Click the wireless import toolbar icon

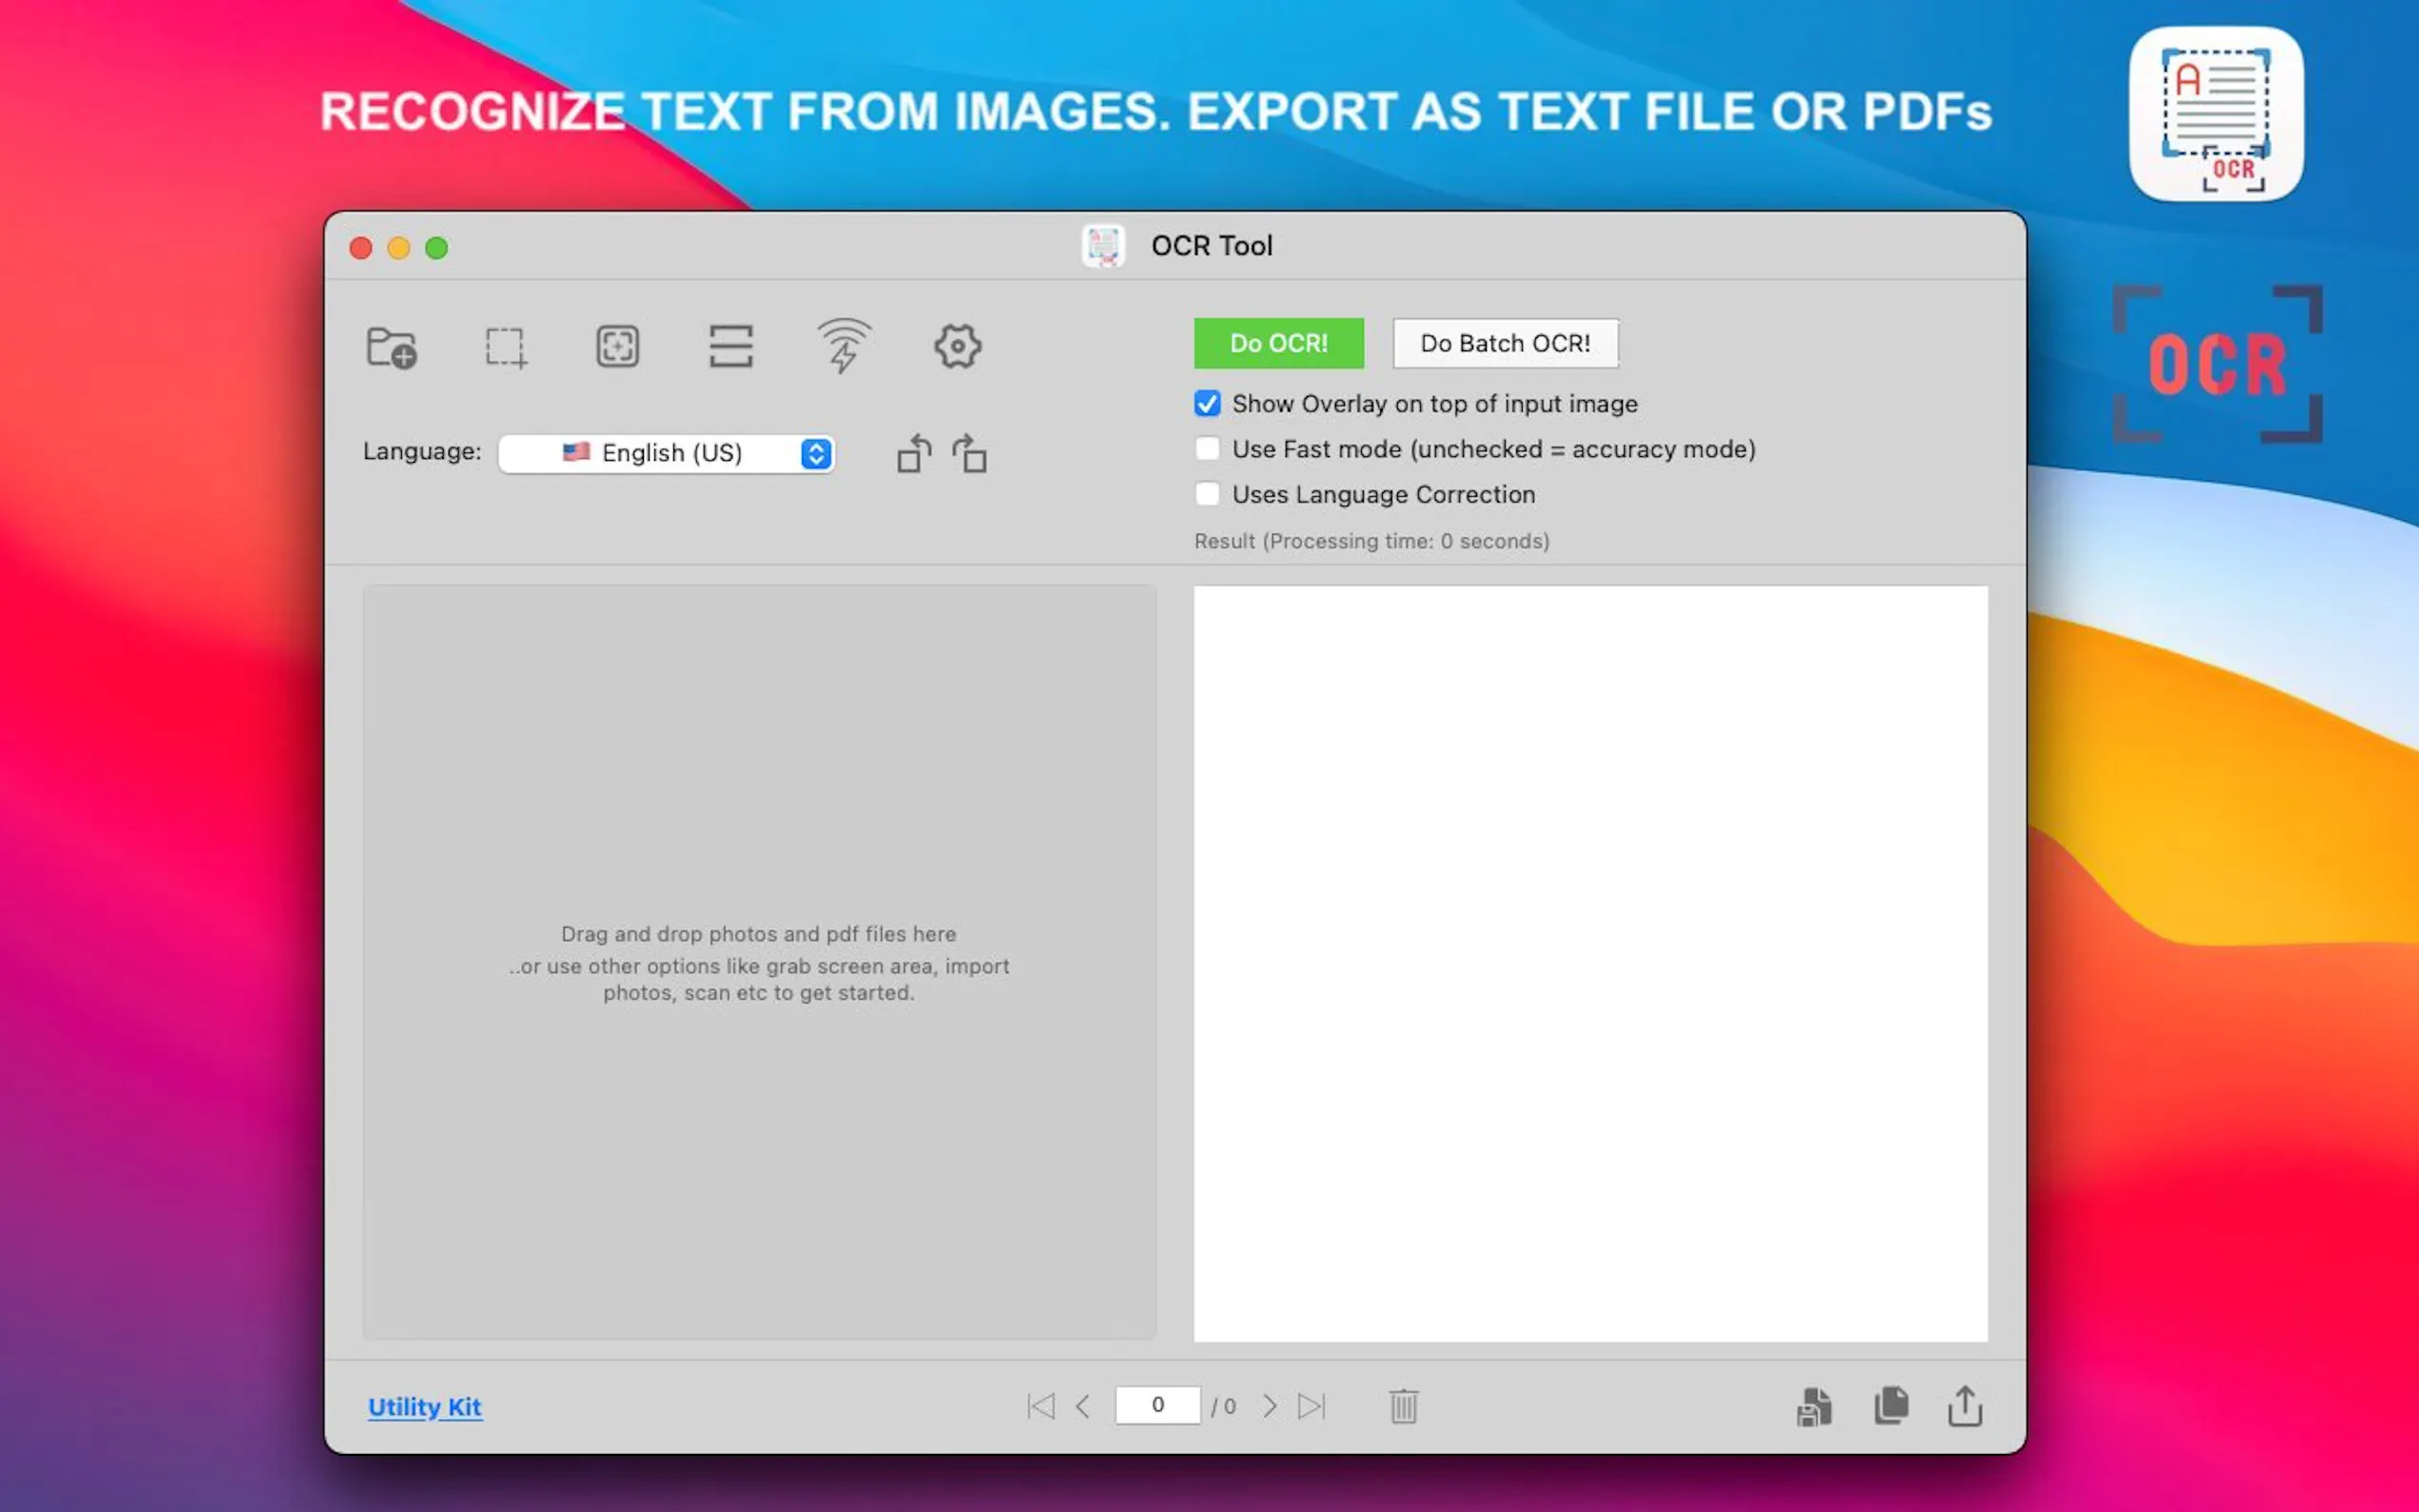pyautogui.click(x=843, y=347)
